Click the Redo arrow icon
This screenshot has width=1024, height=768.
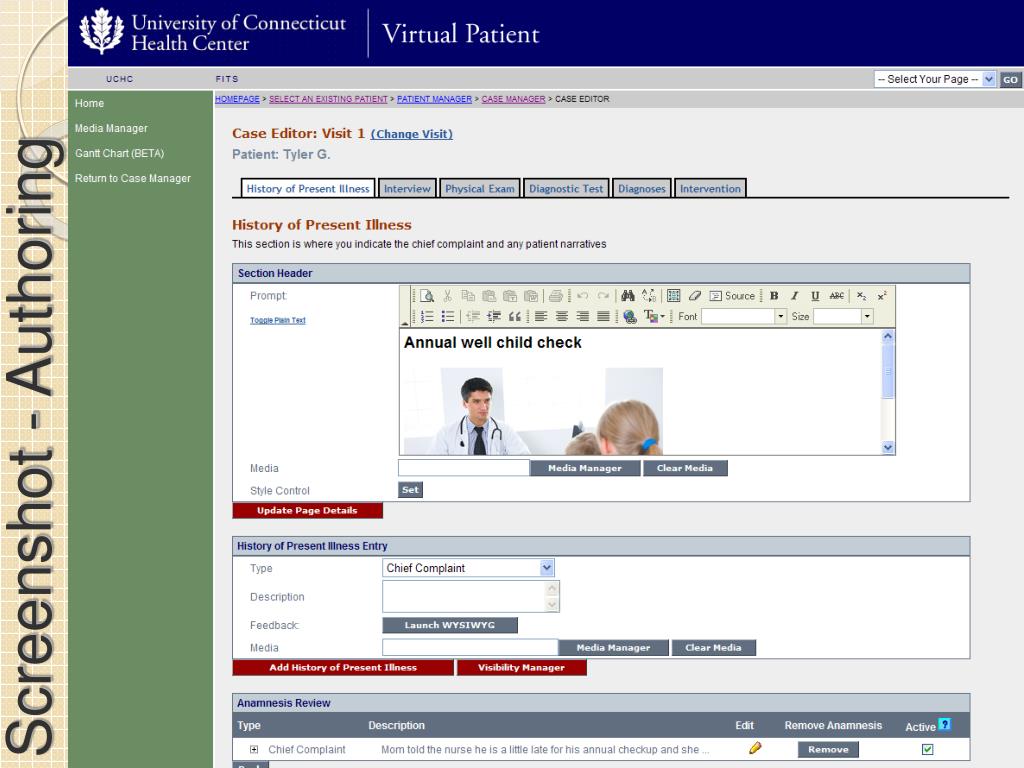click(603, 296)
